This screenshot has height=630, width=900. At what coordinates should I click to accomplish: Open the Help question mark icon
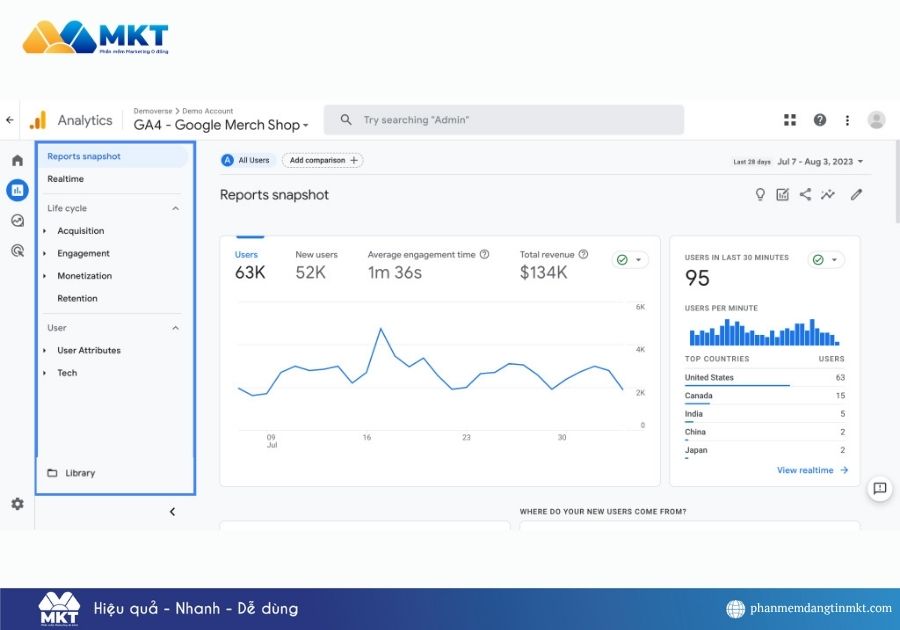[x=820, y=120]
